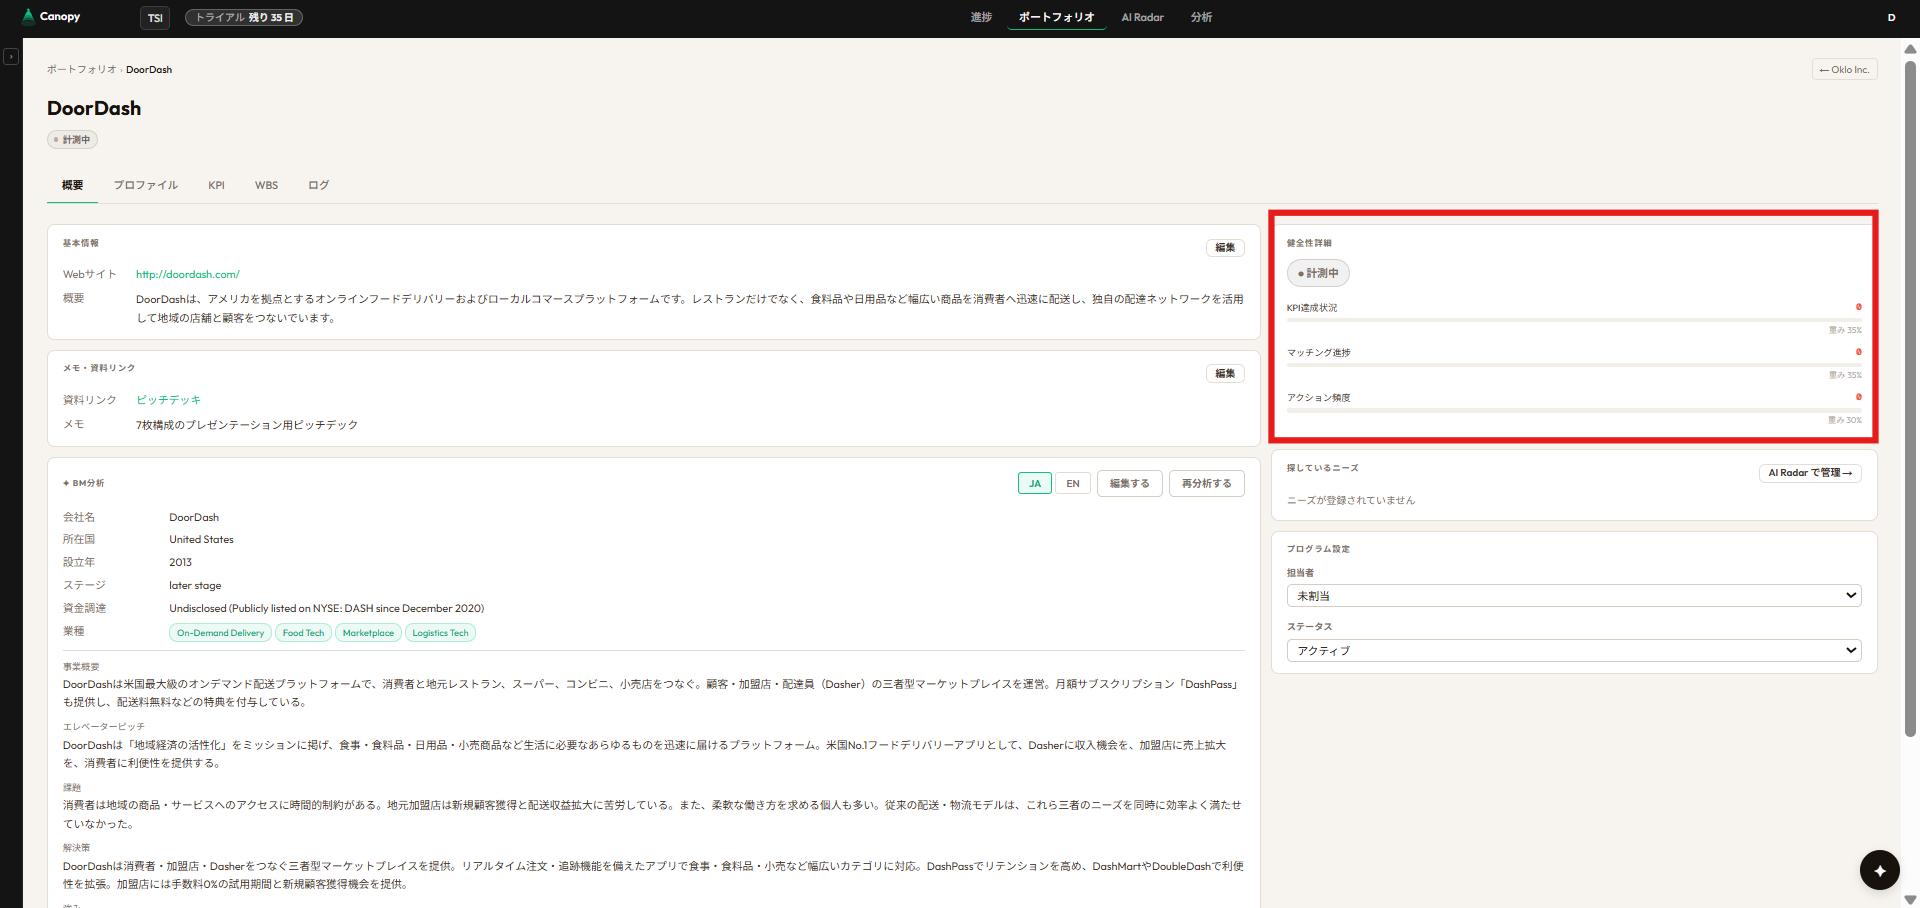Viewport: 1920px width, 908px height.
Task: Click the KPI達成状況 progress bar
Action: 1574,320
